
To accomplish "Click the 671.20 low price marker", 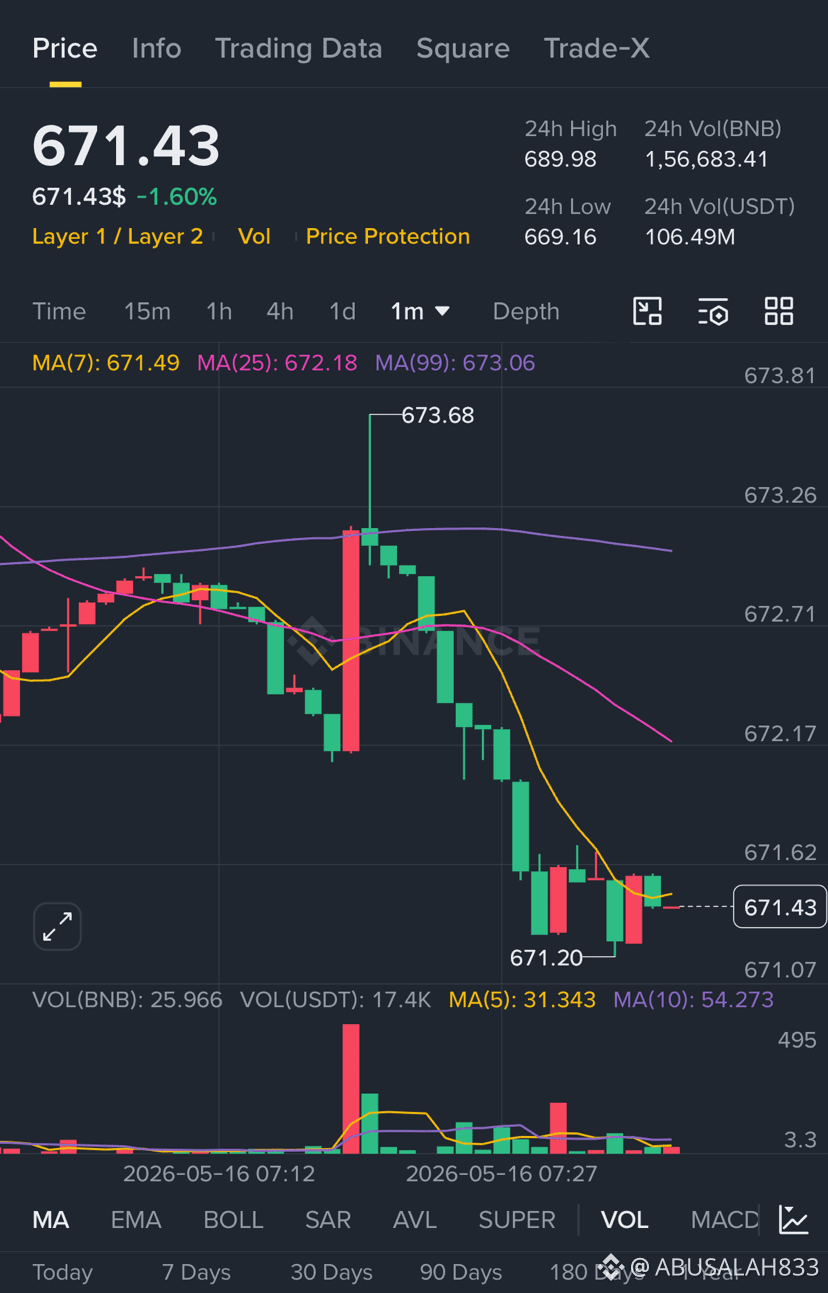I will pos(546,958).
